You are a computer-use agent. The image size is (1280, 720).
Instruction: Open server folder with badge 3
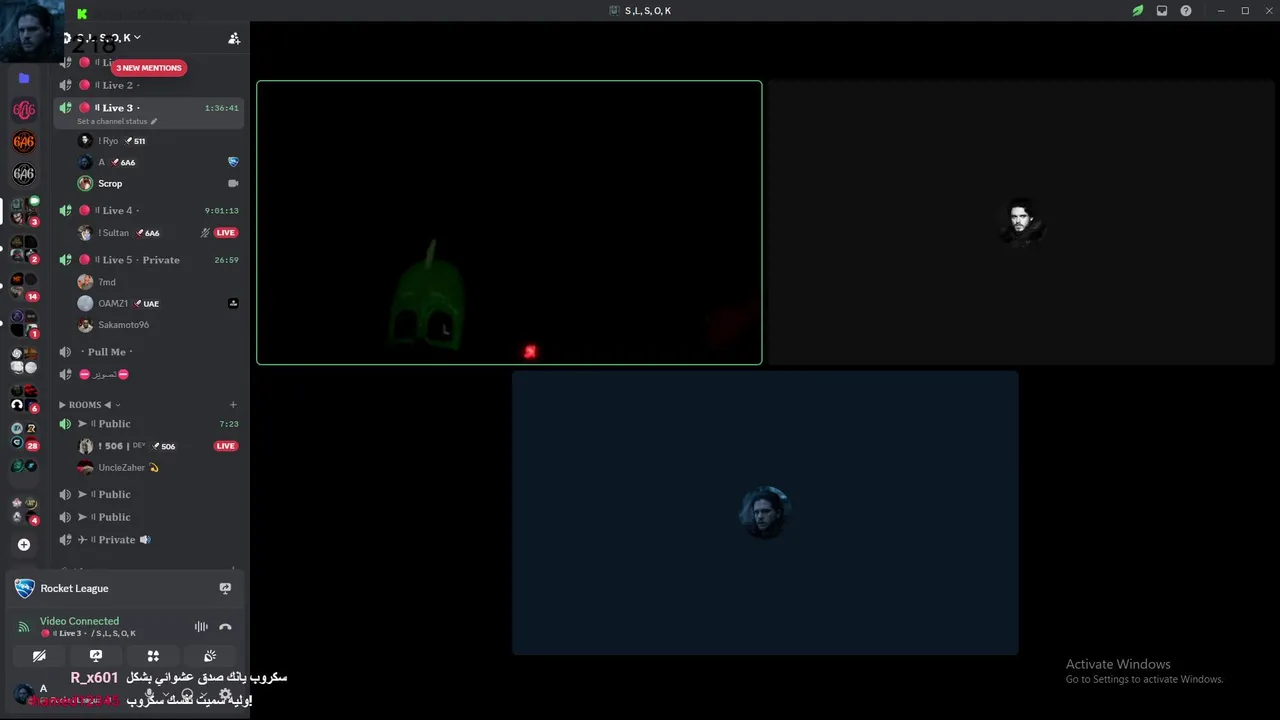[24, 210]
